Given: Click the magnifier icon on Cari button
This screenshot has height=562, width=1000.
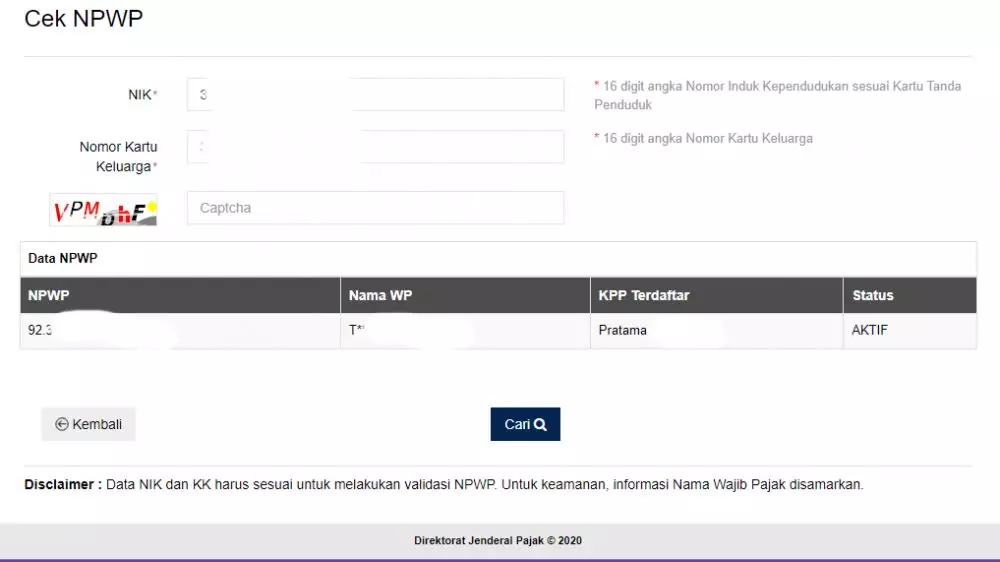Looking at the screenshot, I should coord(541,424).
